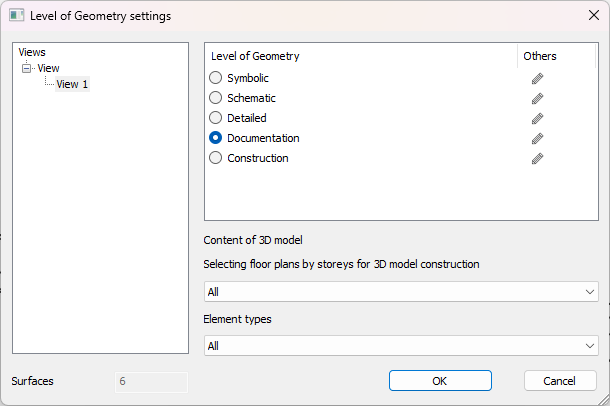Viewport: 610px width, 406px height.
Task: Select View 1 in the tree
Action: [x=72, y=84]
